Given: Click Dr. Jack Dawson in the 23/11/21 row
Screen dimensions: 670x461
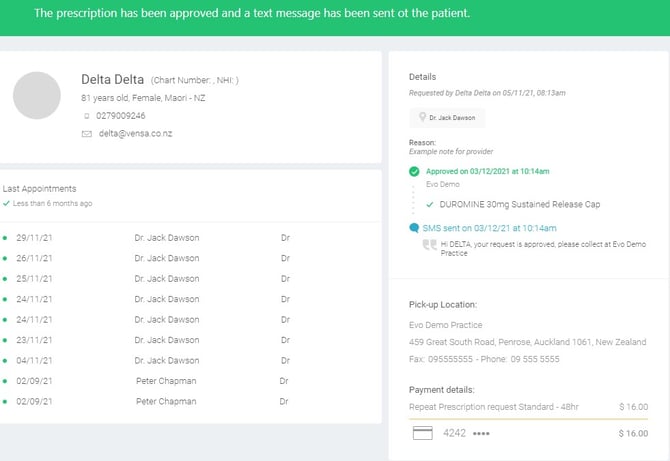Looking at the screenshot, I should point(167,341).
